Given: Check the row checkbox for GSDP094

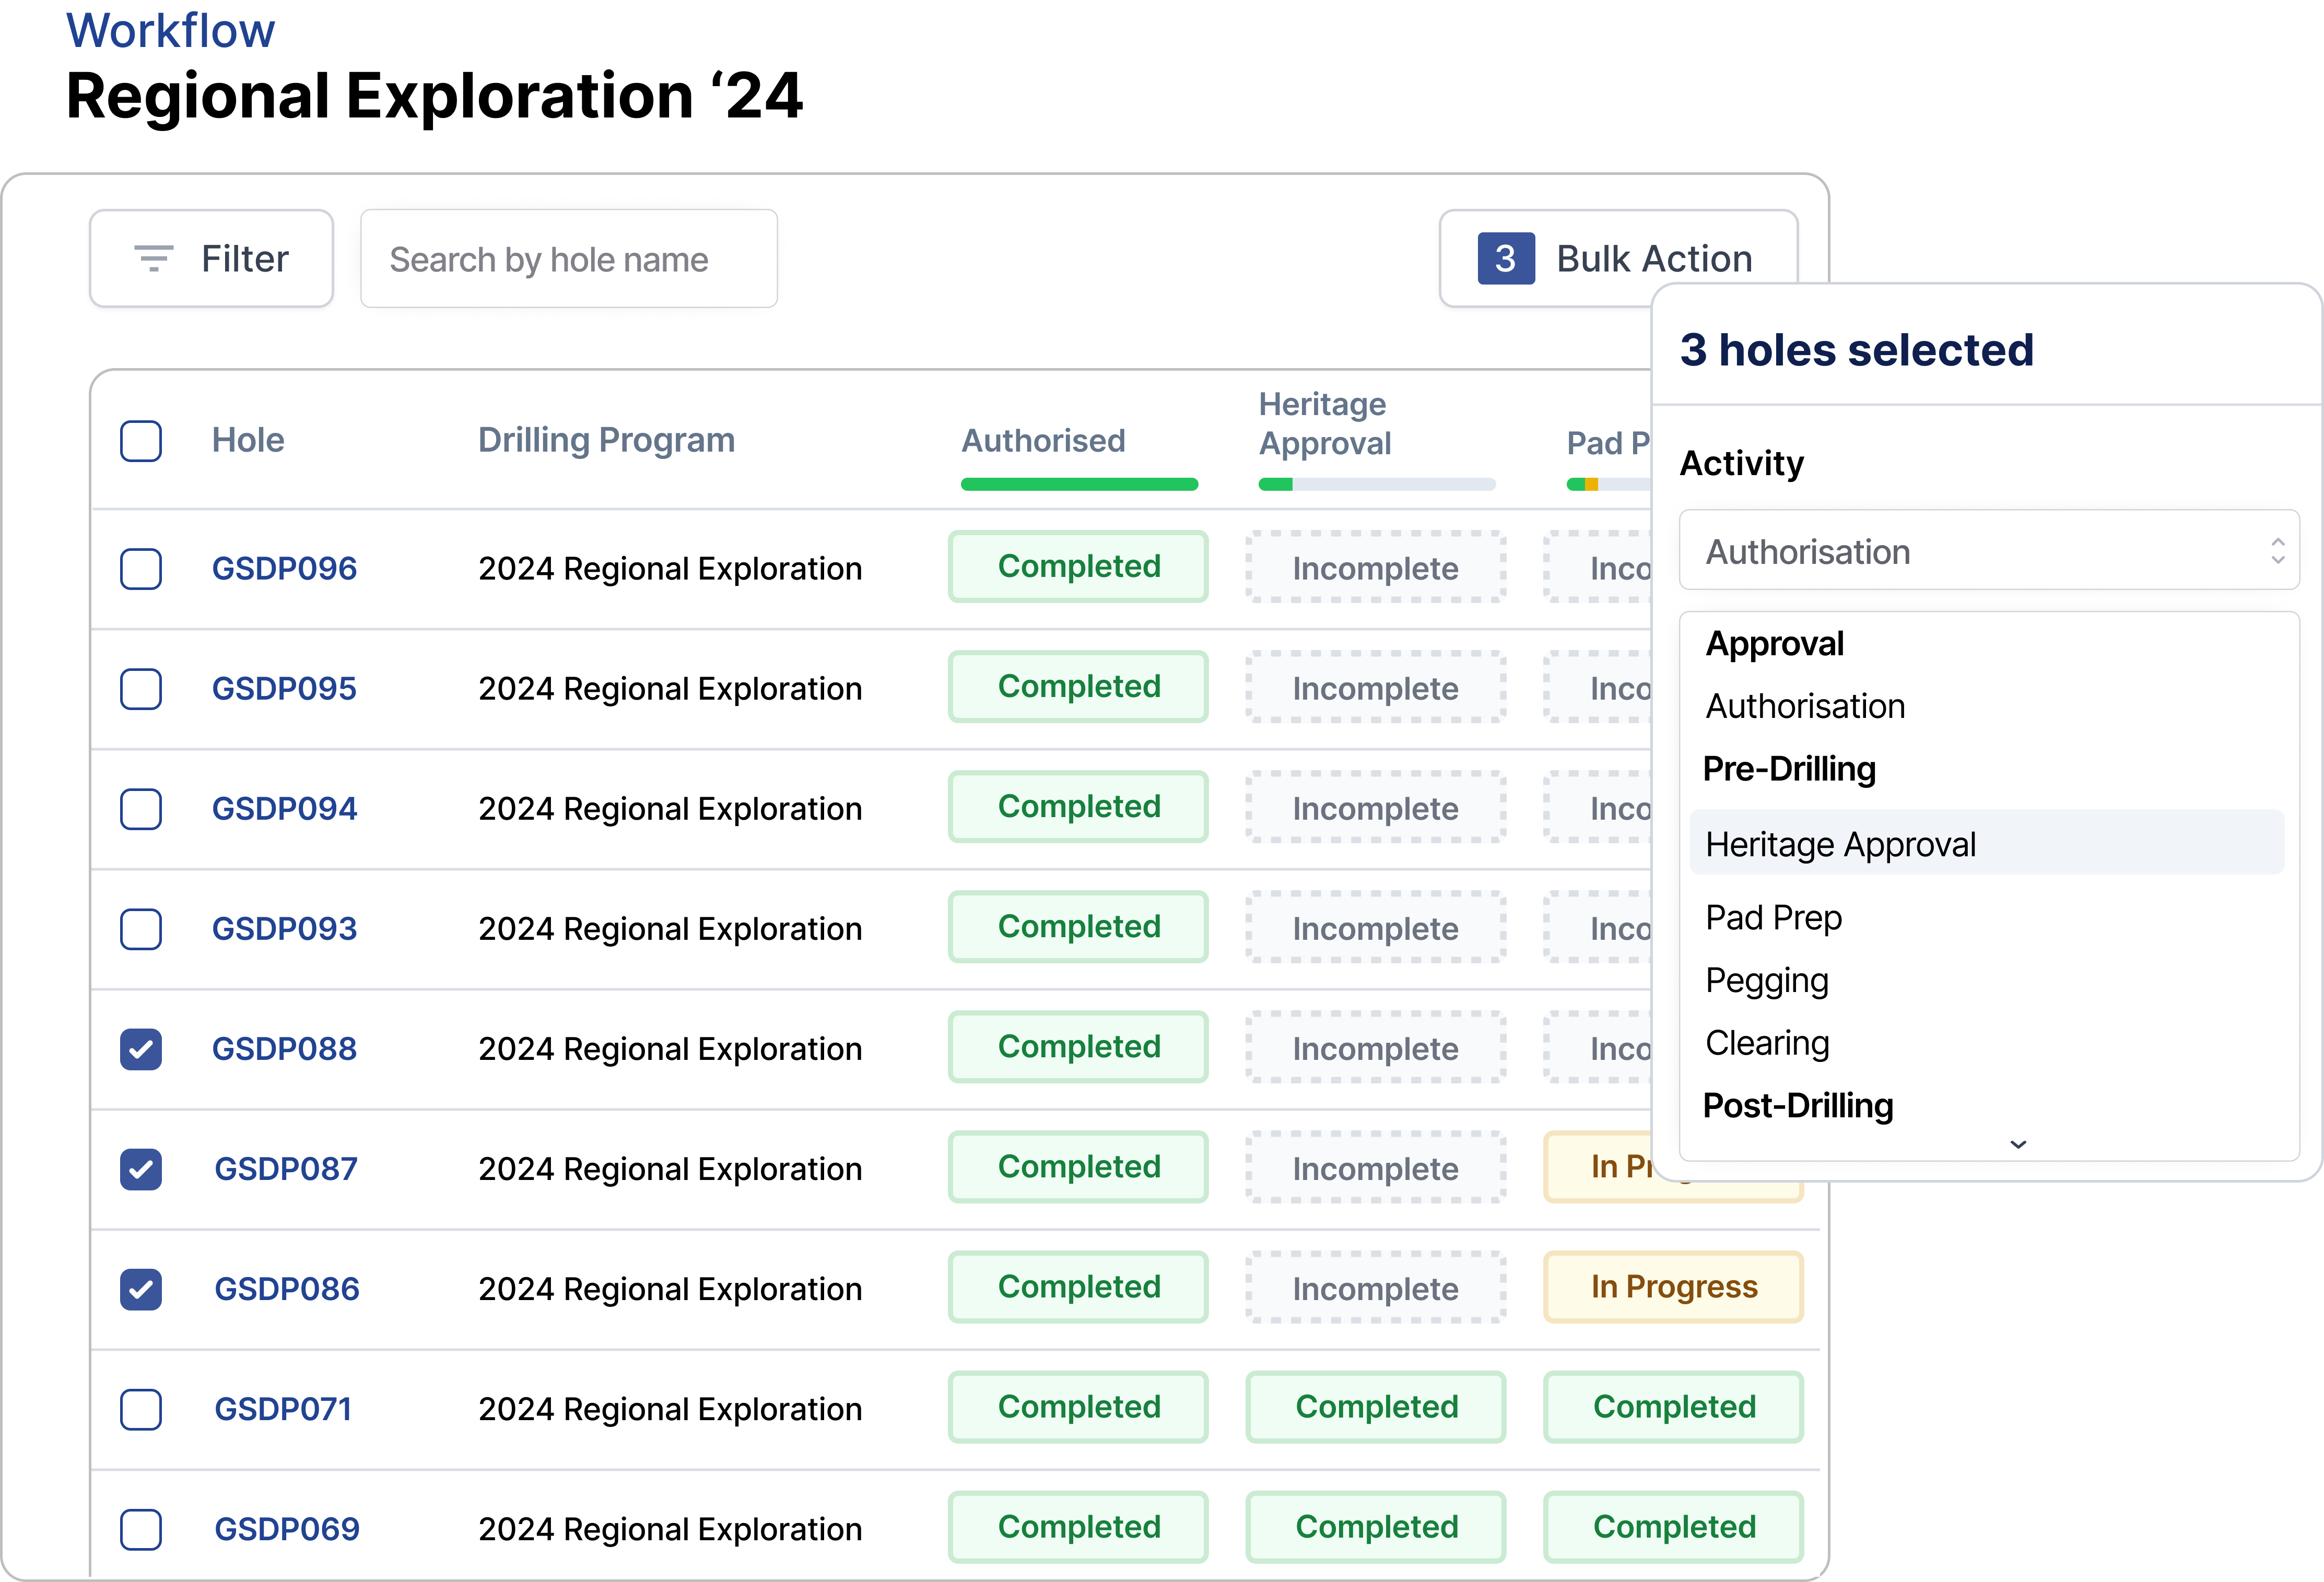Looking at the screenshot, I should (140, 808).
